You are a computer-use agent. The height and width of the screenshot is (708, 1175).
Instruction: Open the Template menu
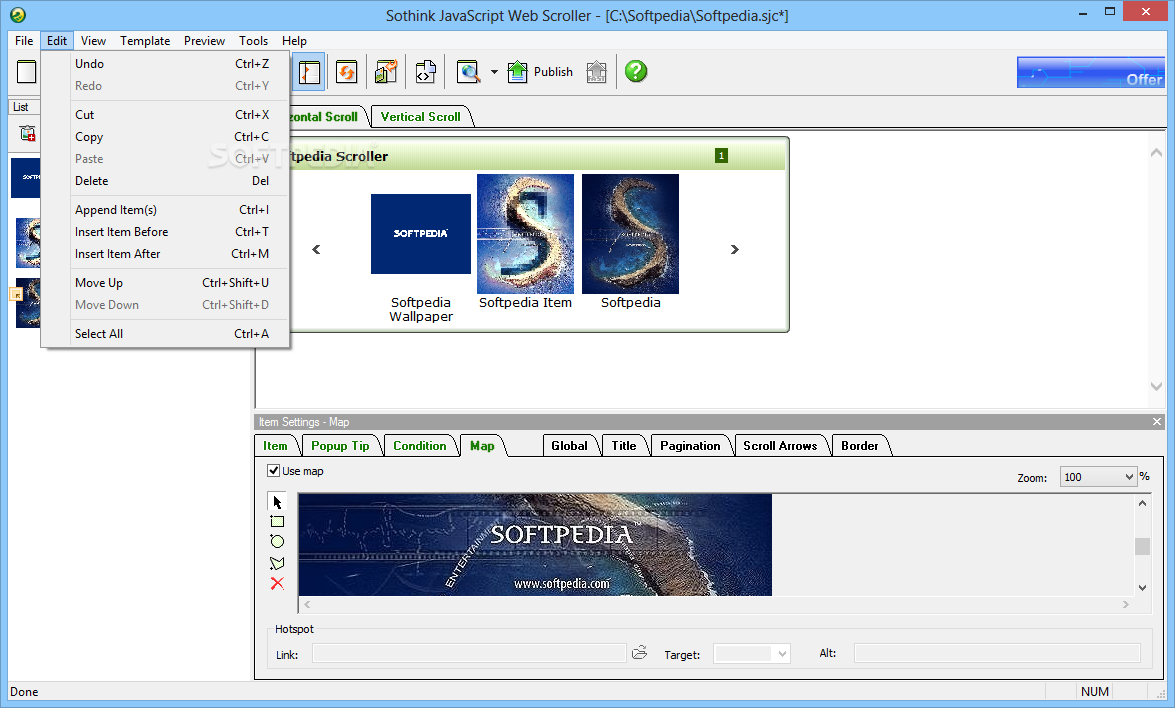[x=145, y=40]
